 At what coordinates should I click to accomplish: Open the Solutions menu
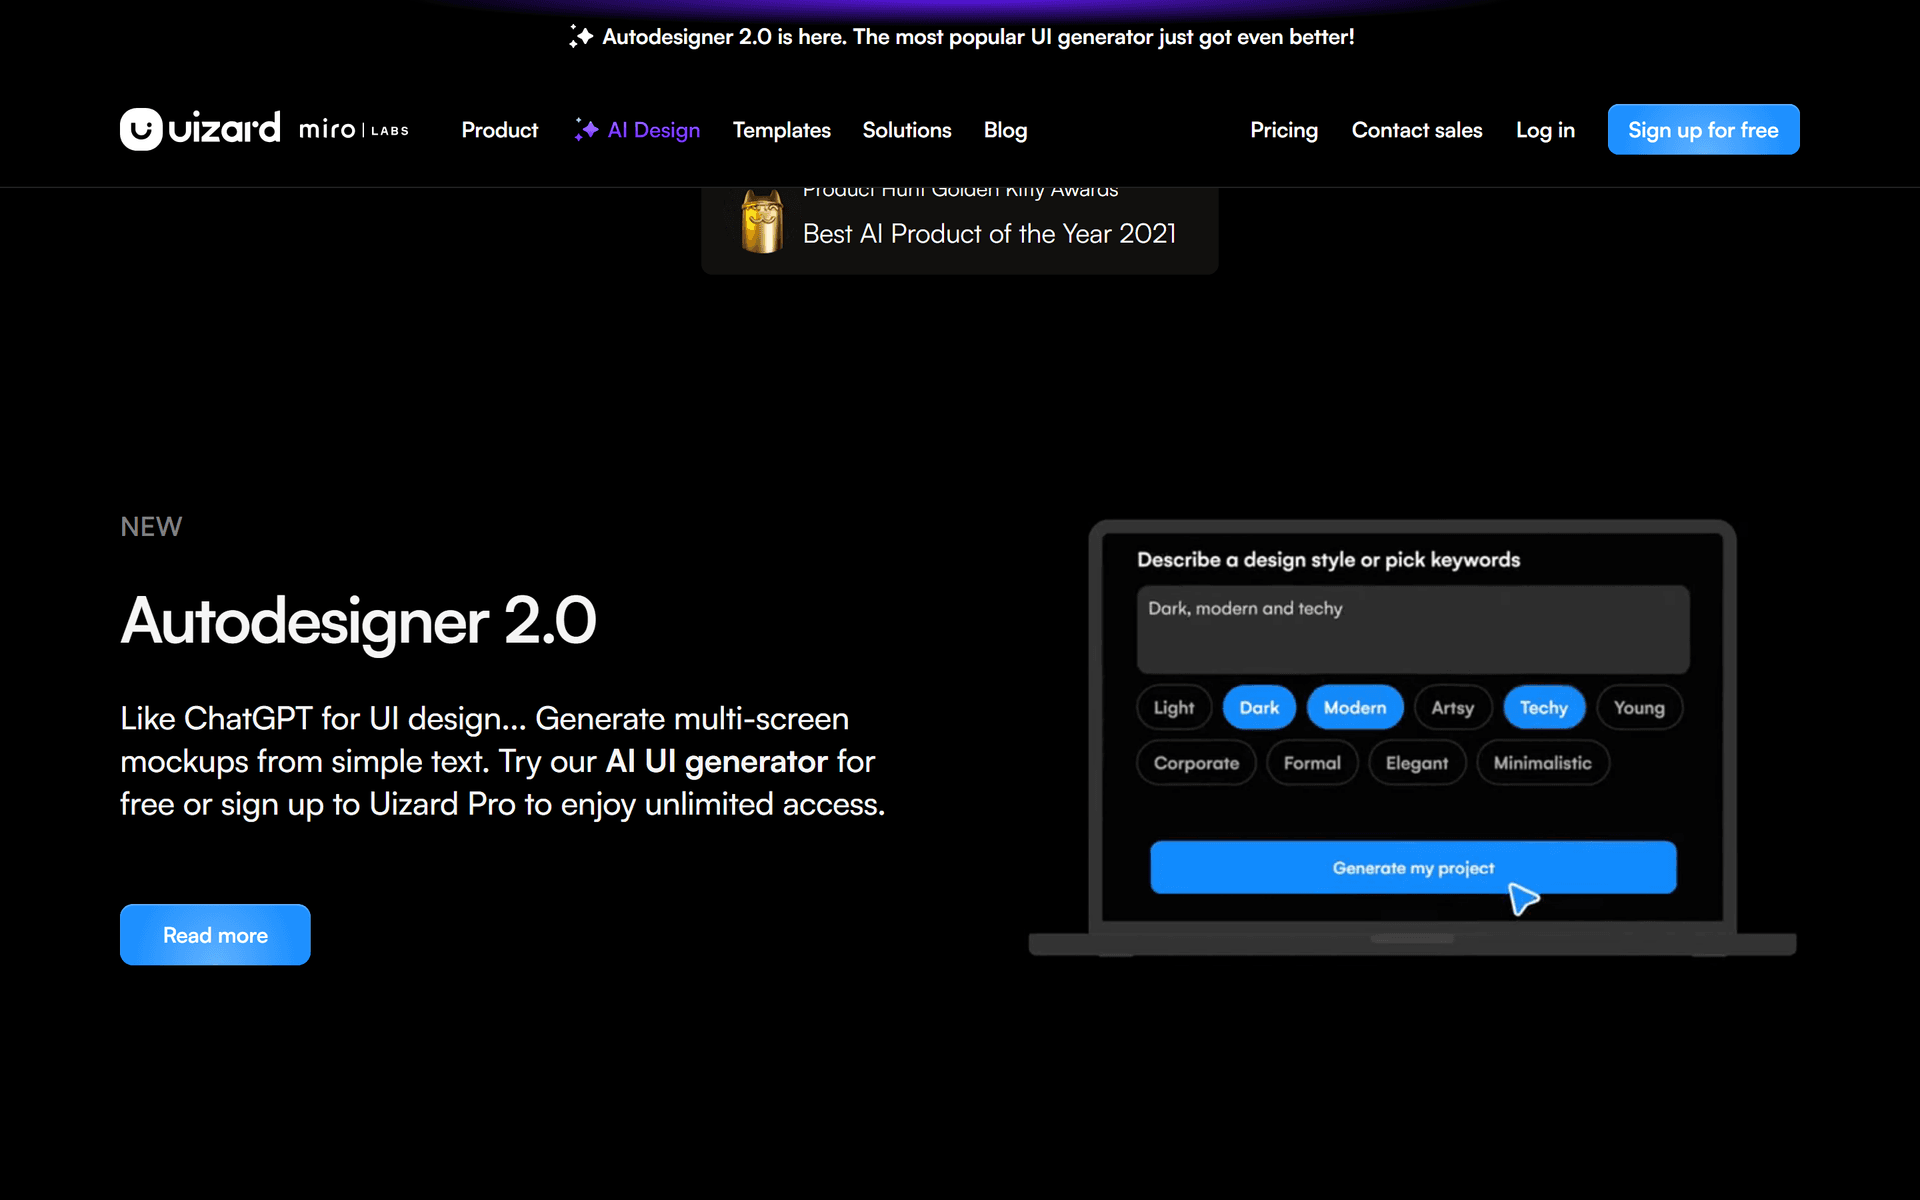[907, 130]
